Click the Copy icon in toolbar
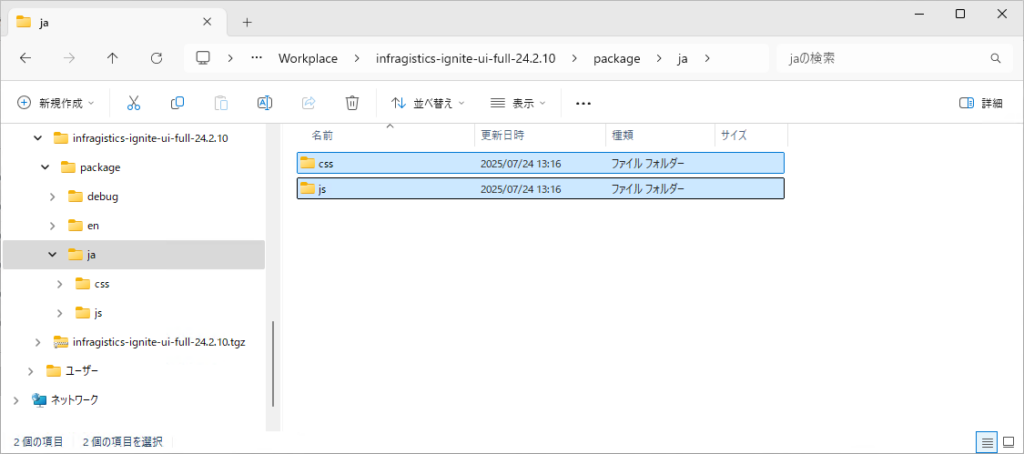The height and width of the screenshot is (454, 1024). coord(177,103)
